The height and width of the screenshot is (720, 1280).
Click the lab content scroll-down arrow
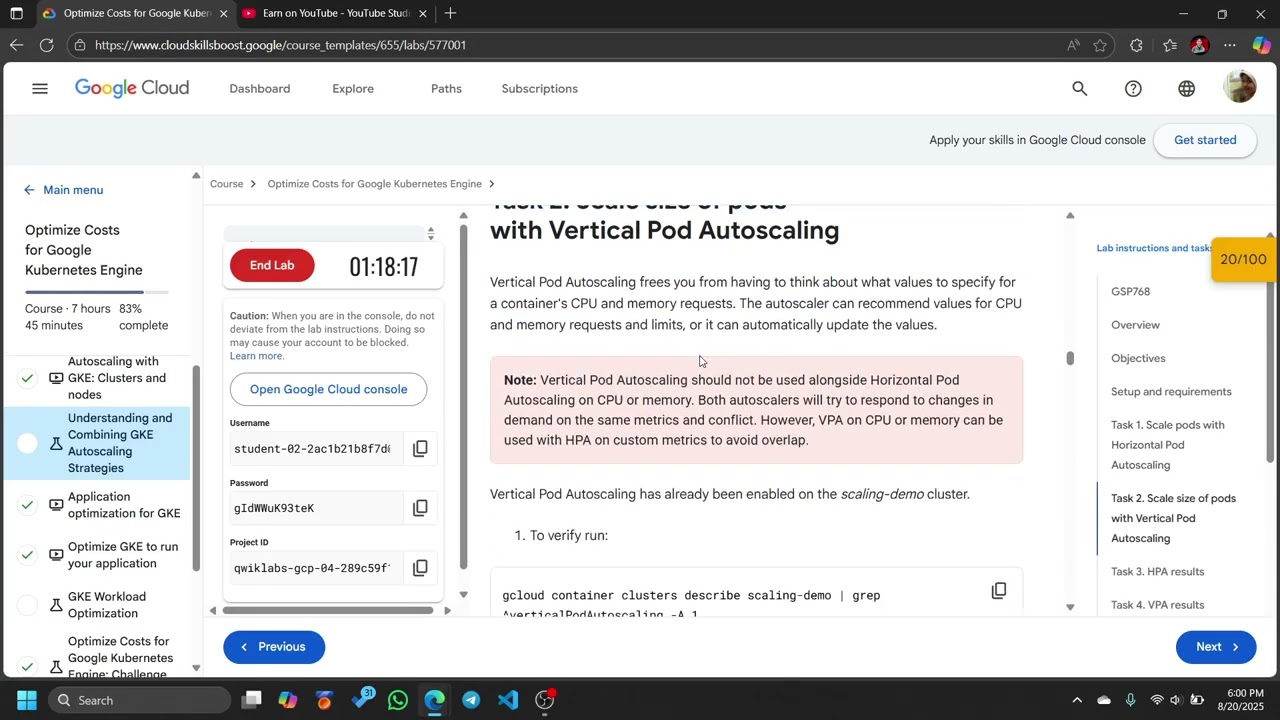point(1070,606)
